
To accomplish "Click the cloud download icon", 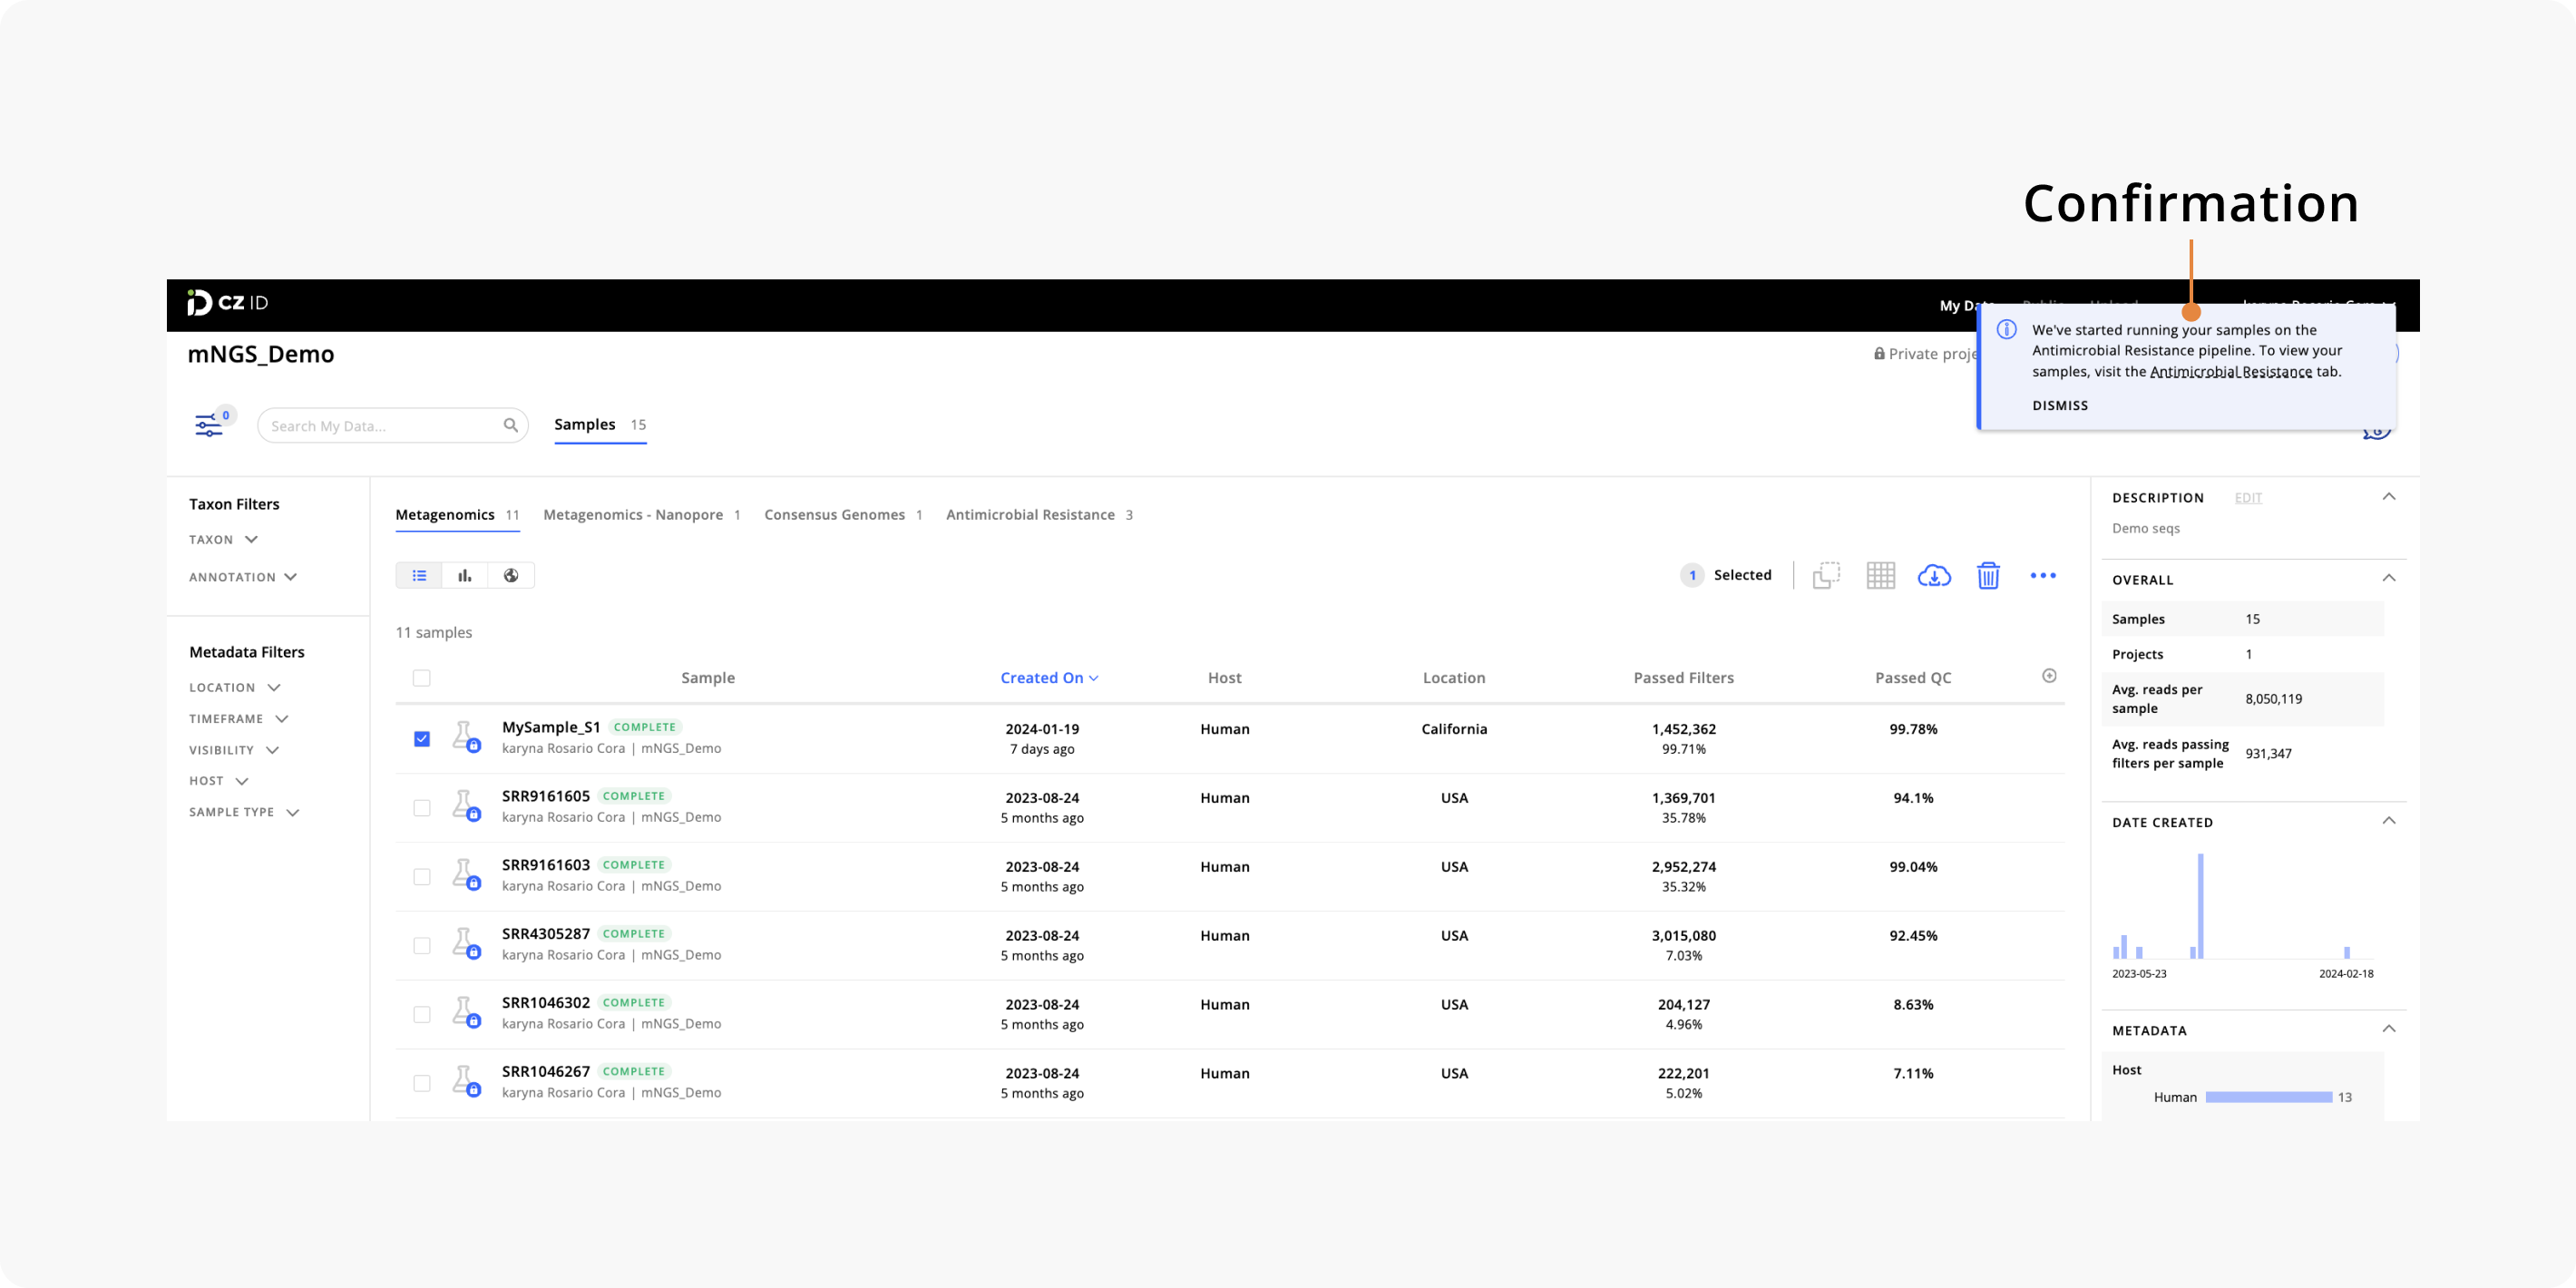I will (1934, 575).
